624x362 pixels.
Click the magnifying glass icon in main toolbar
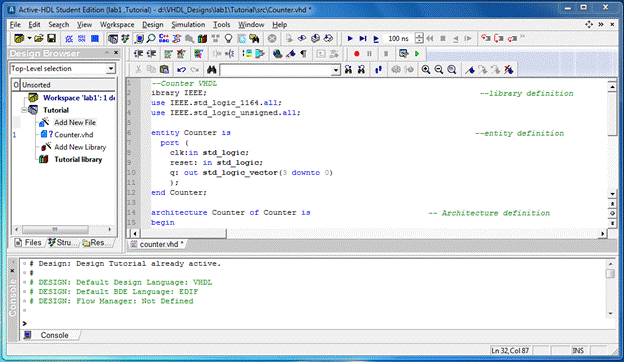coord(151,39)
